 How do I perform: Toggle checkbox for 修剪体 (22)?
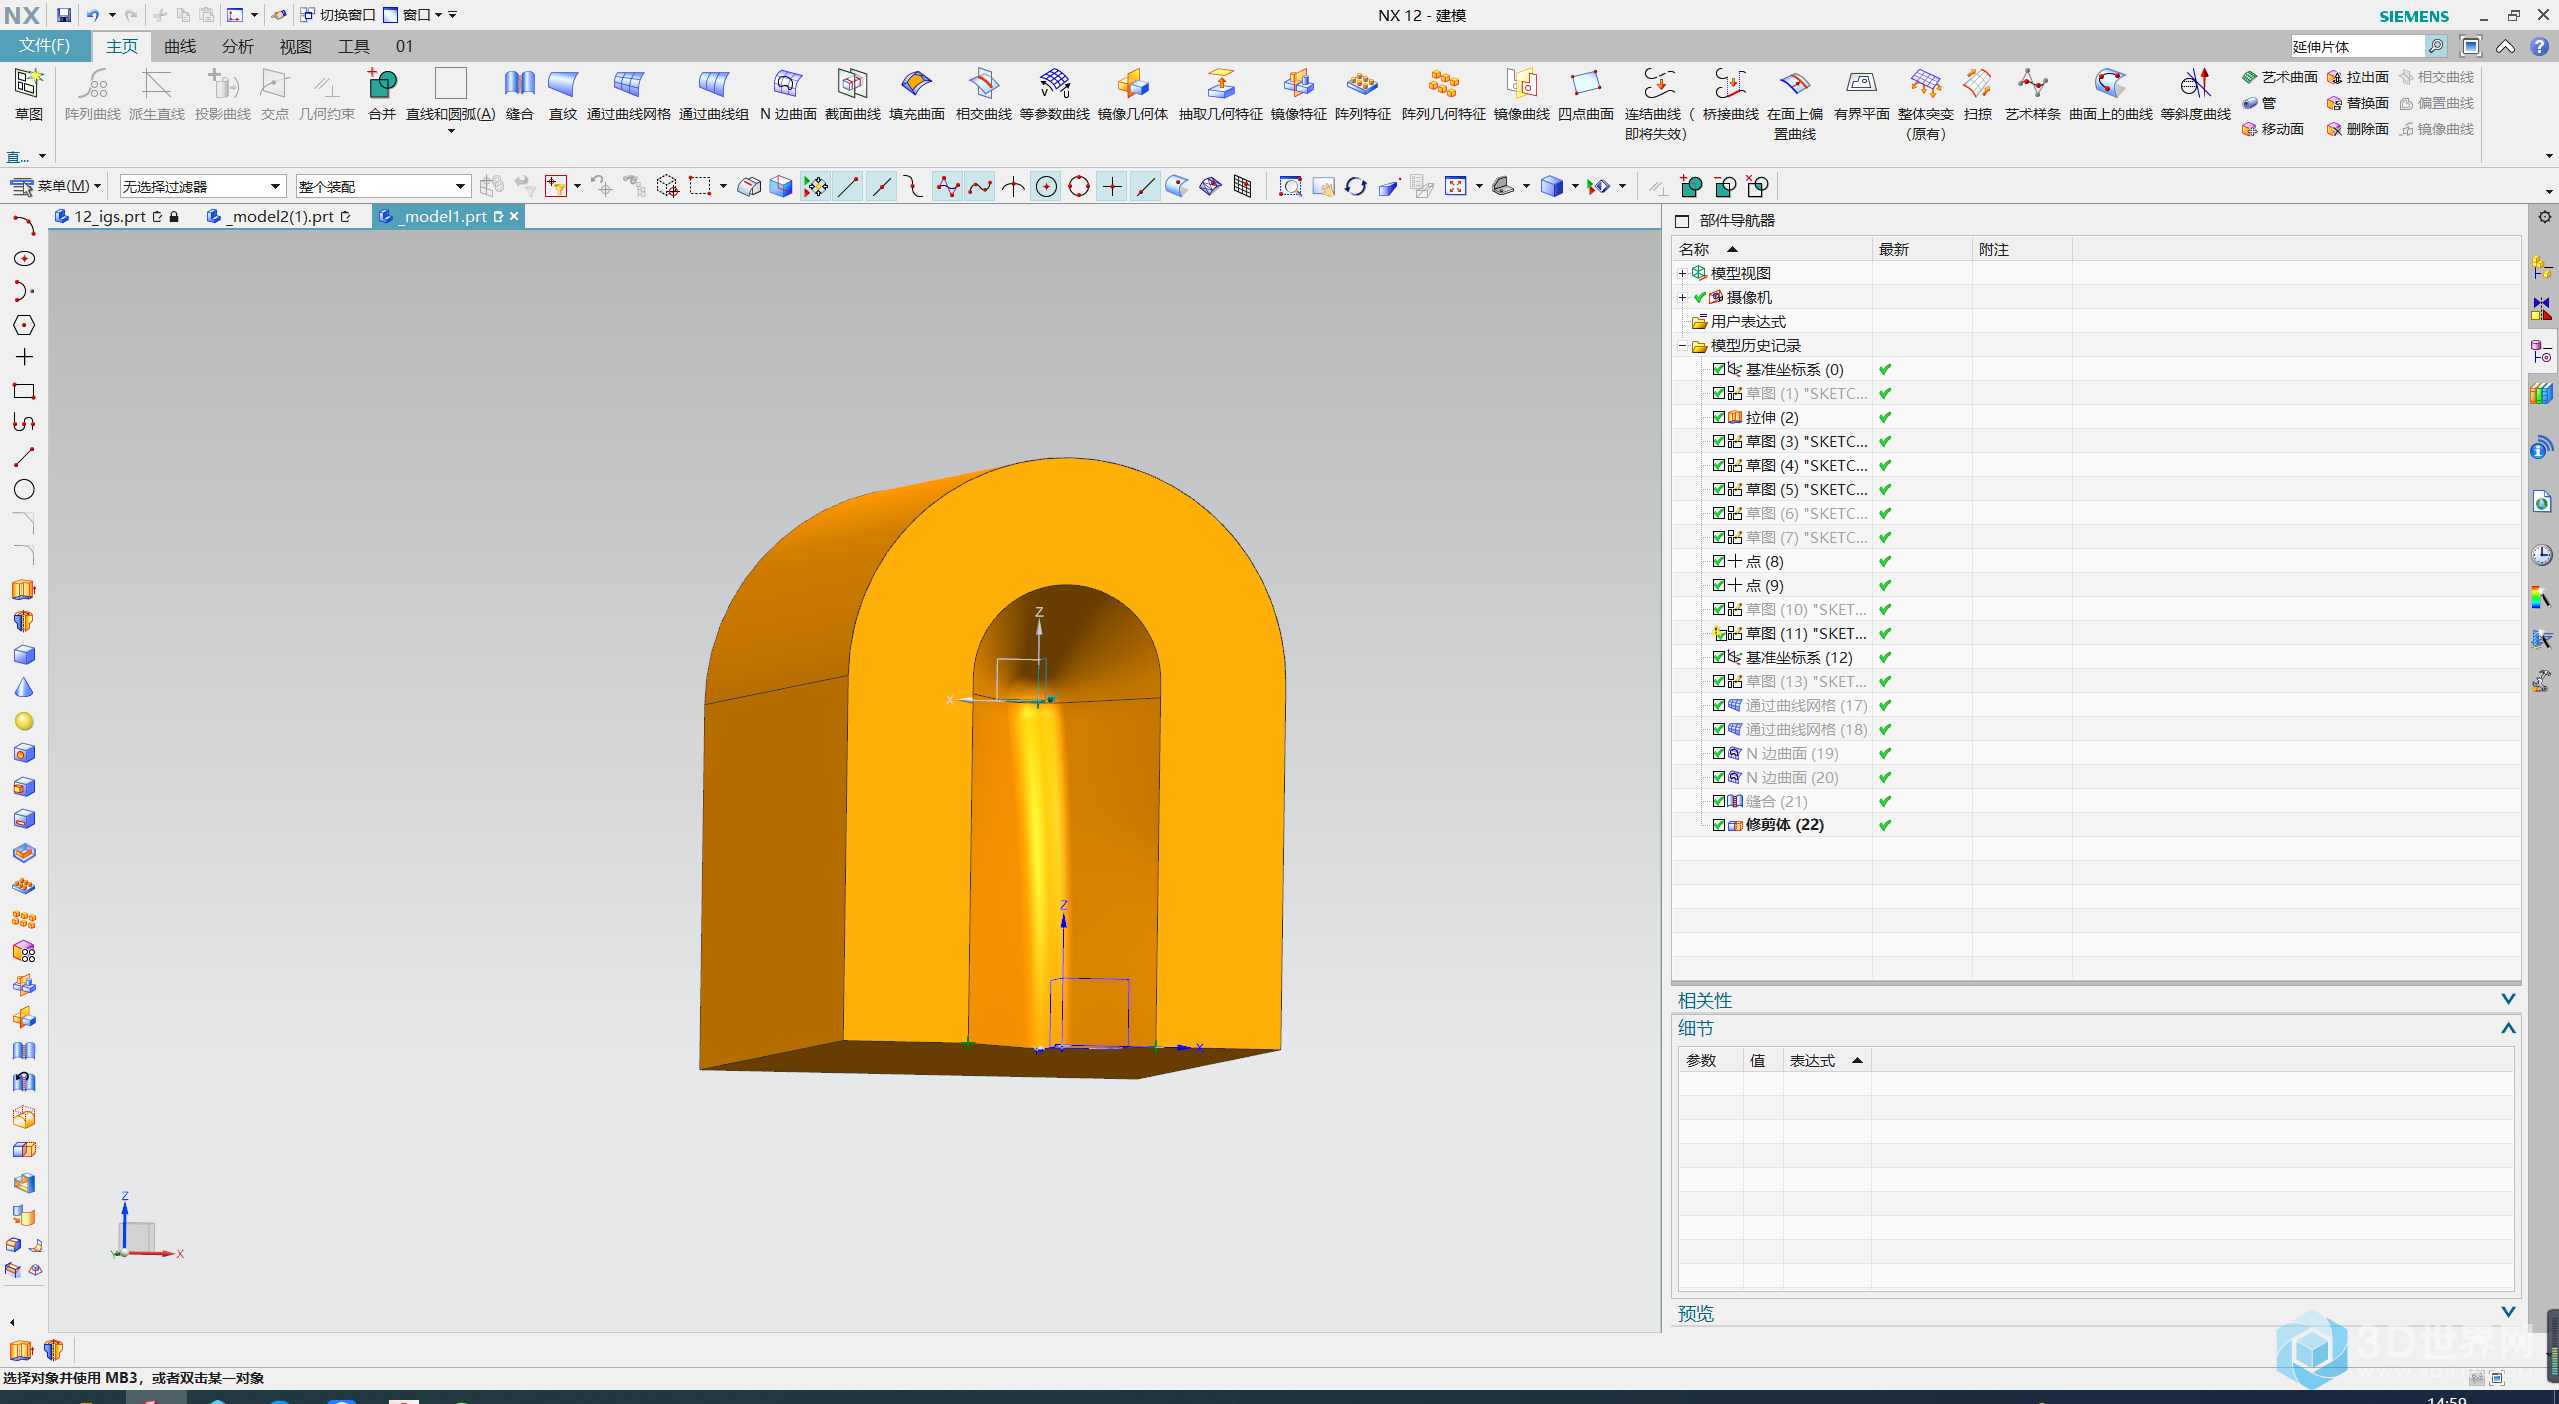pos(1718,825)
